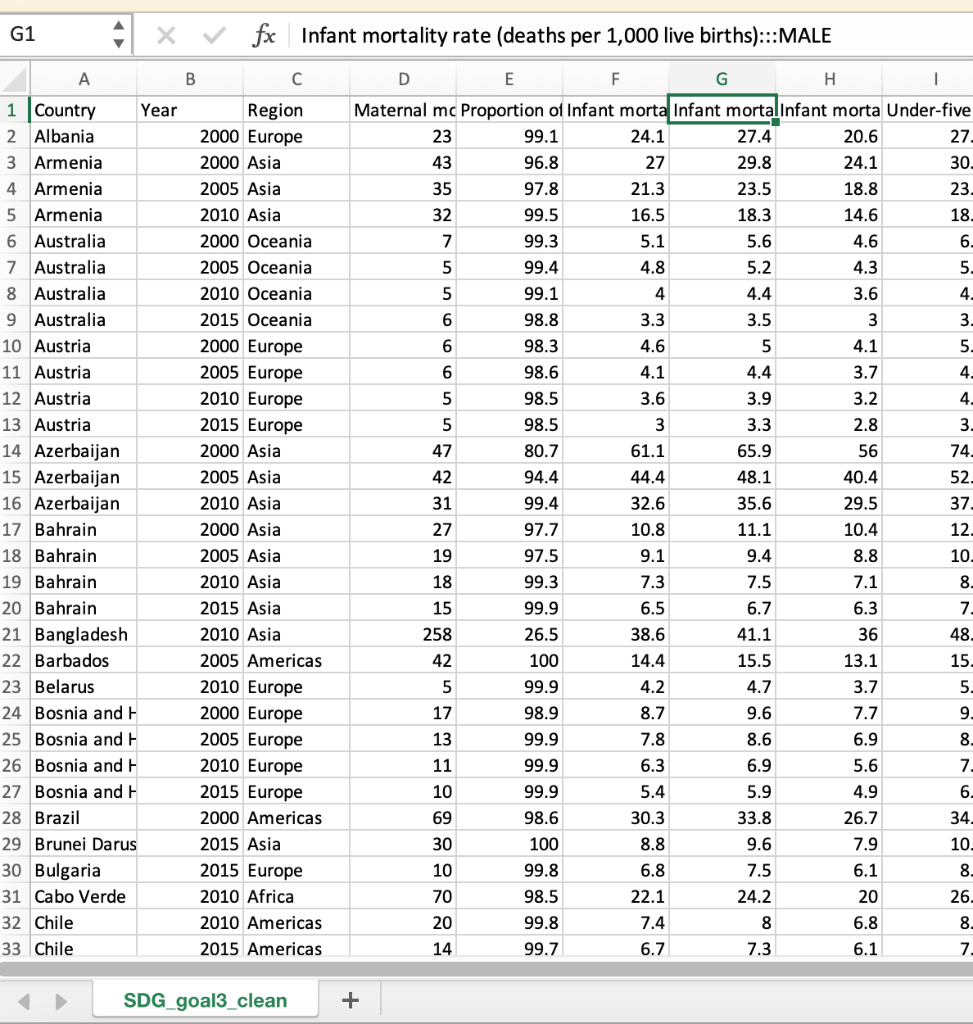Click the horizontal scrollbar at the bottom

480,967
